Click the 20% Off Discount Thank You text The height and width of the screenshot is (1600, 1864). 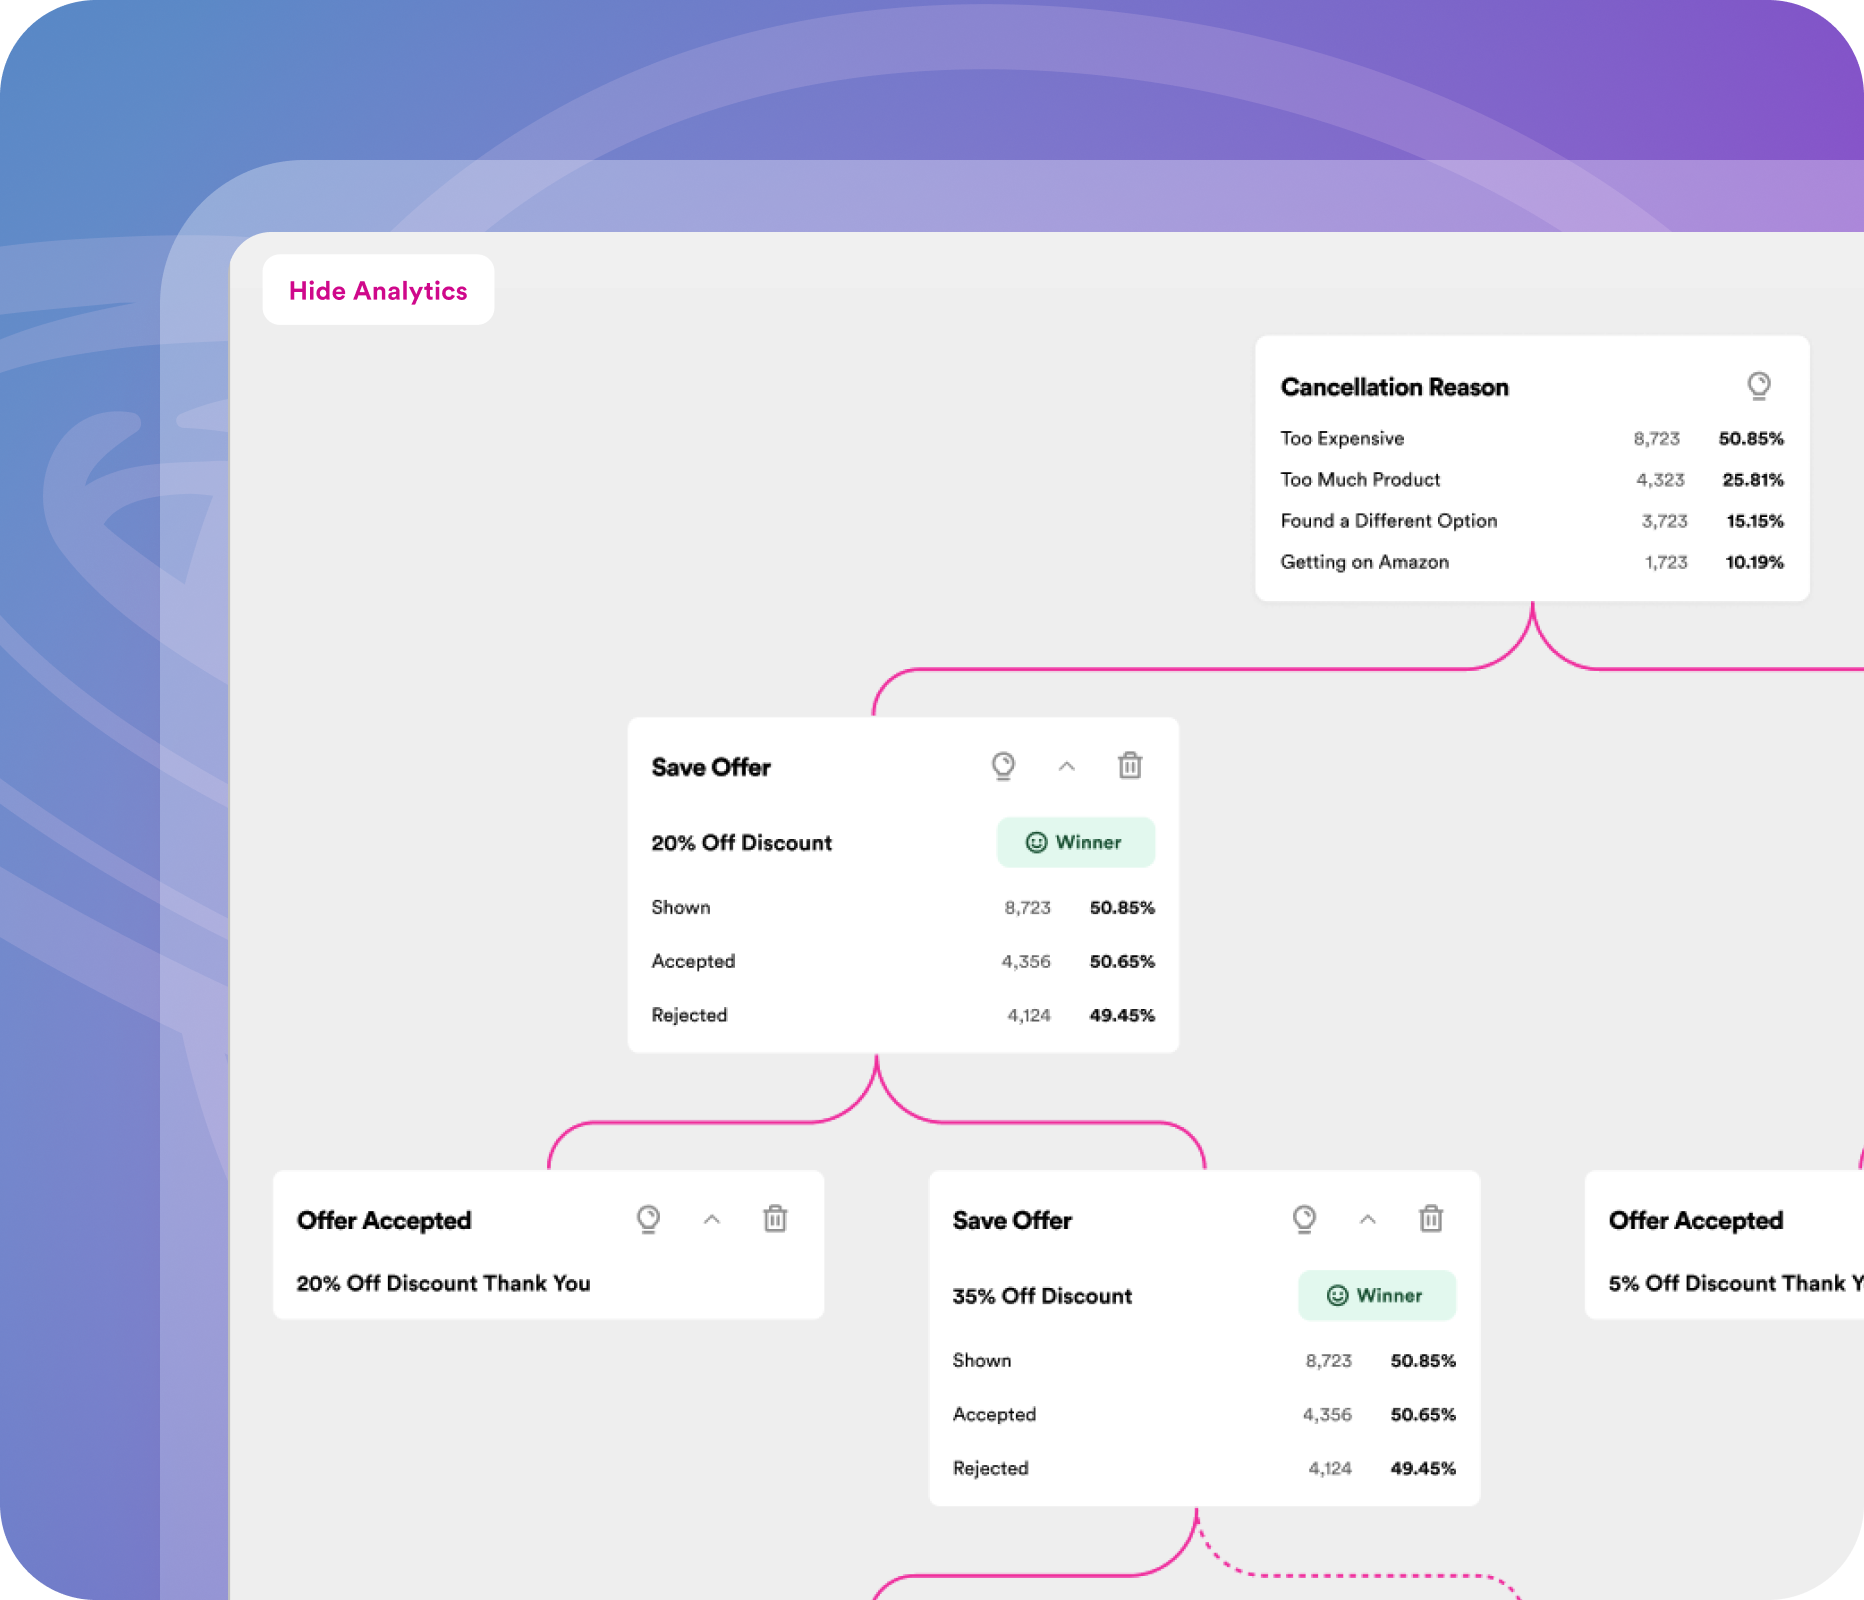tap(443, 1283)
